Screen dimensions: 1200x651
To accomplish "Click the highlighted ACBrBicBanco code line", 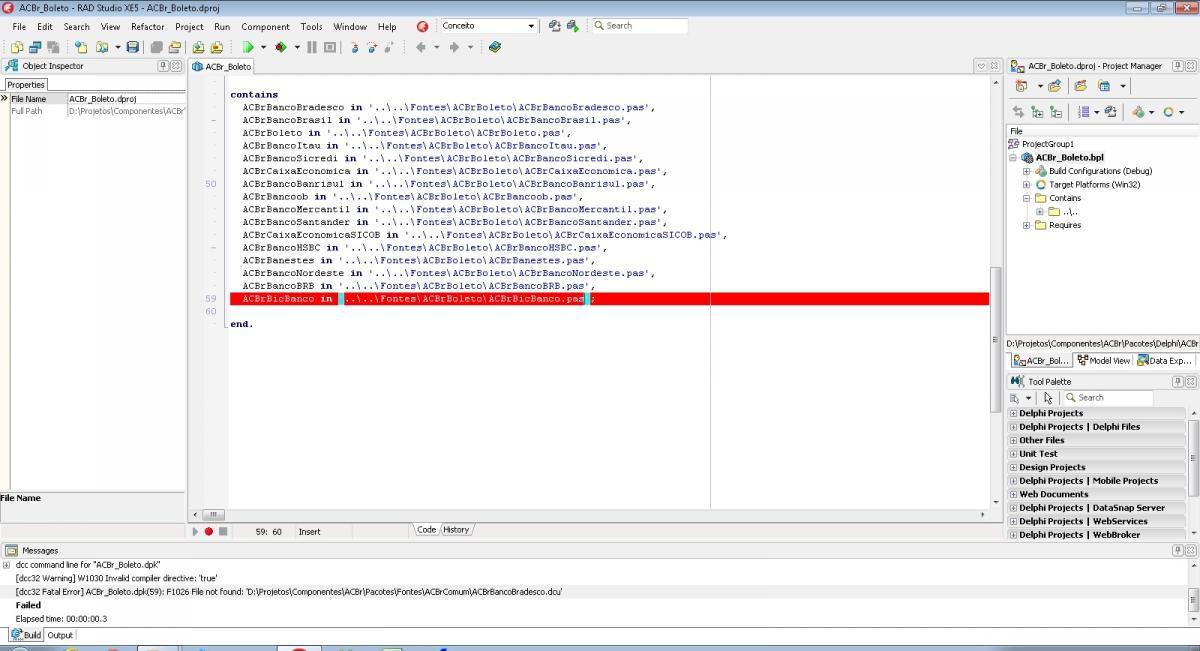I will [609, 298].
